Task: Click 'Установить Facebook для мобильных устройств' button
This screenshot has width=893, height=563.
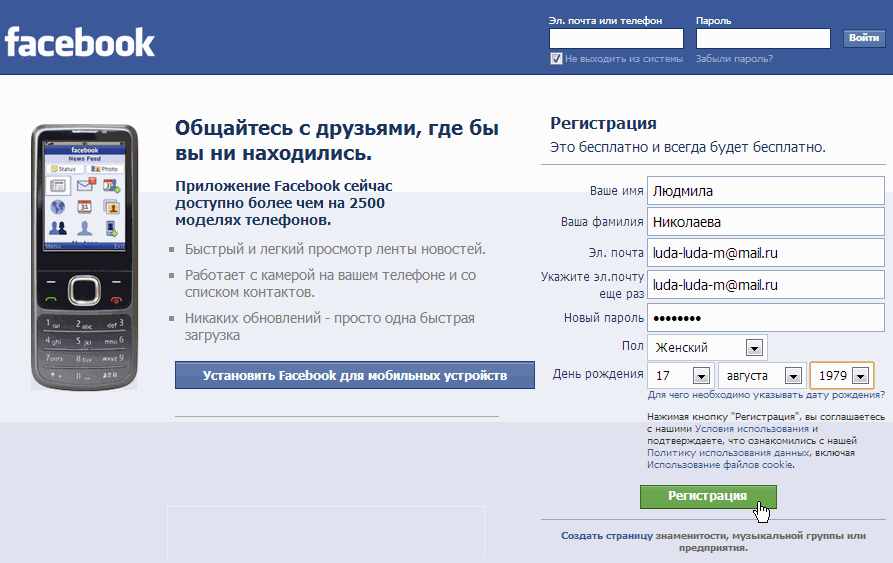Action: (355, 375)
